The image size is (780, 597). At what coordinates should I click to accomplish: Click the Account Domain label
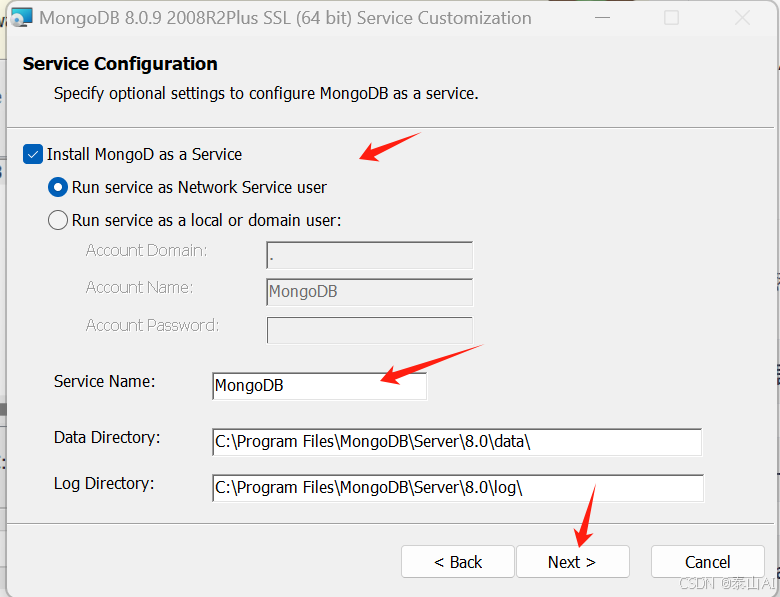coord(146,250)
